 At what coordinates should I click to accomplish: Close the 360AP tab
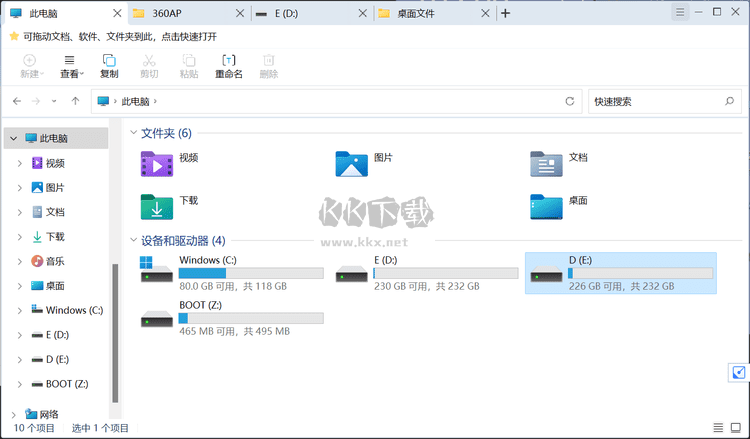coord(240,13)
